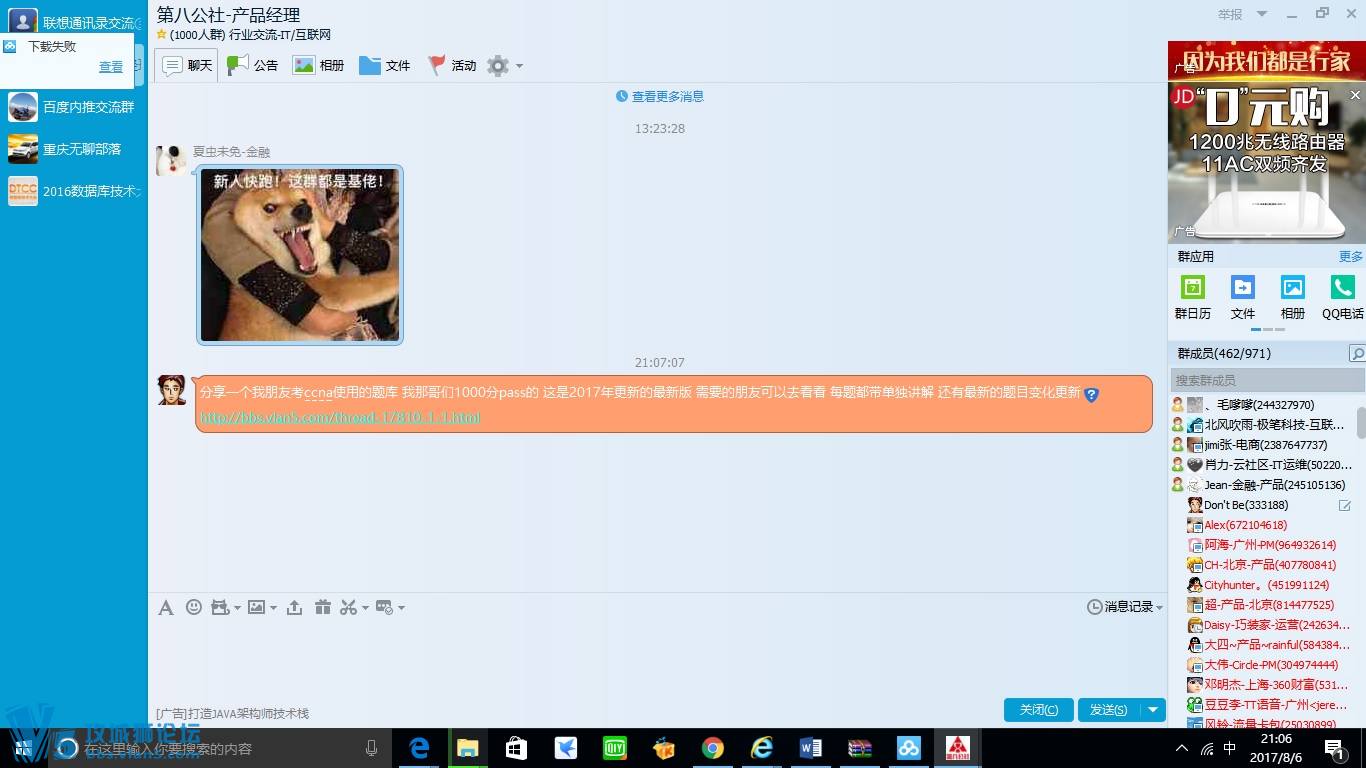Click the member search magnifier icon
The image size is (1366, 768).
1356,354
